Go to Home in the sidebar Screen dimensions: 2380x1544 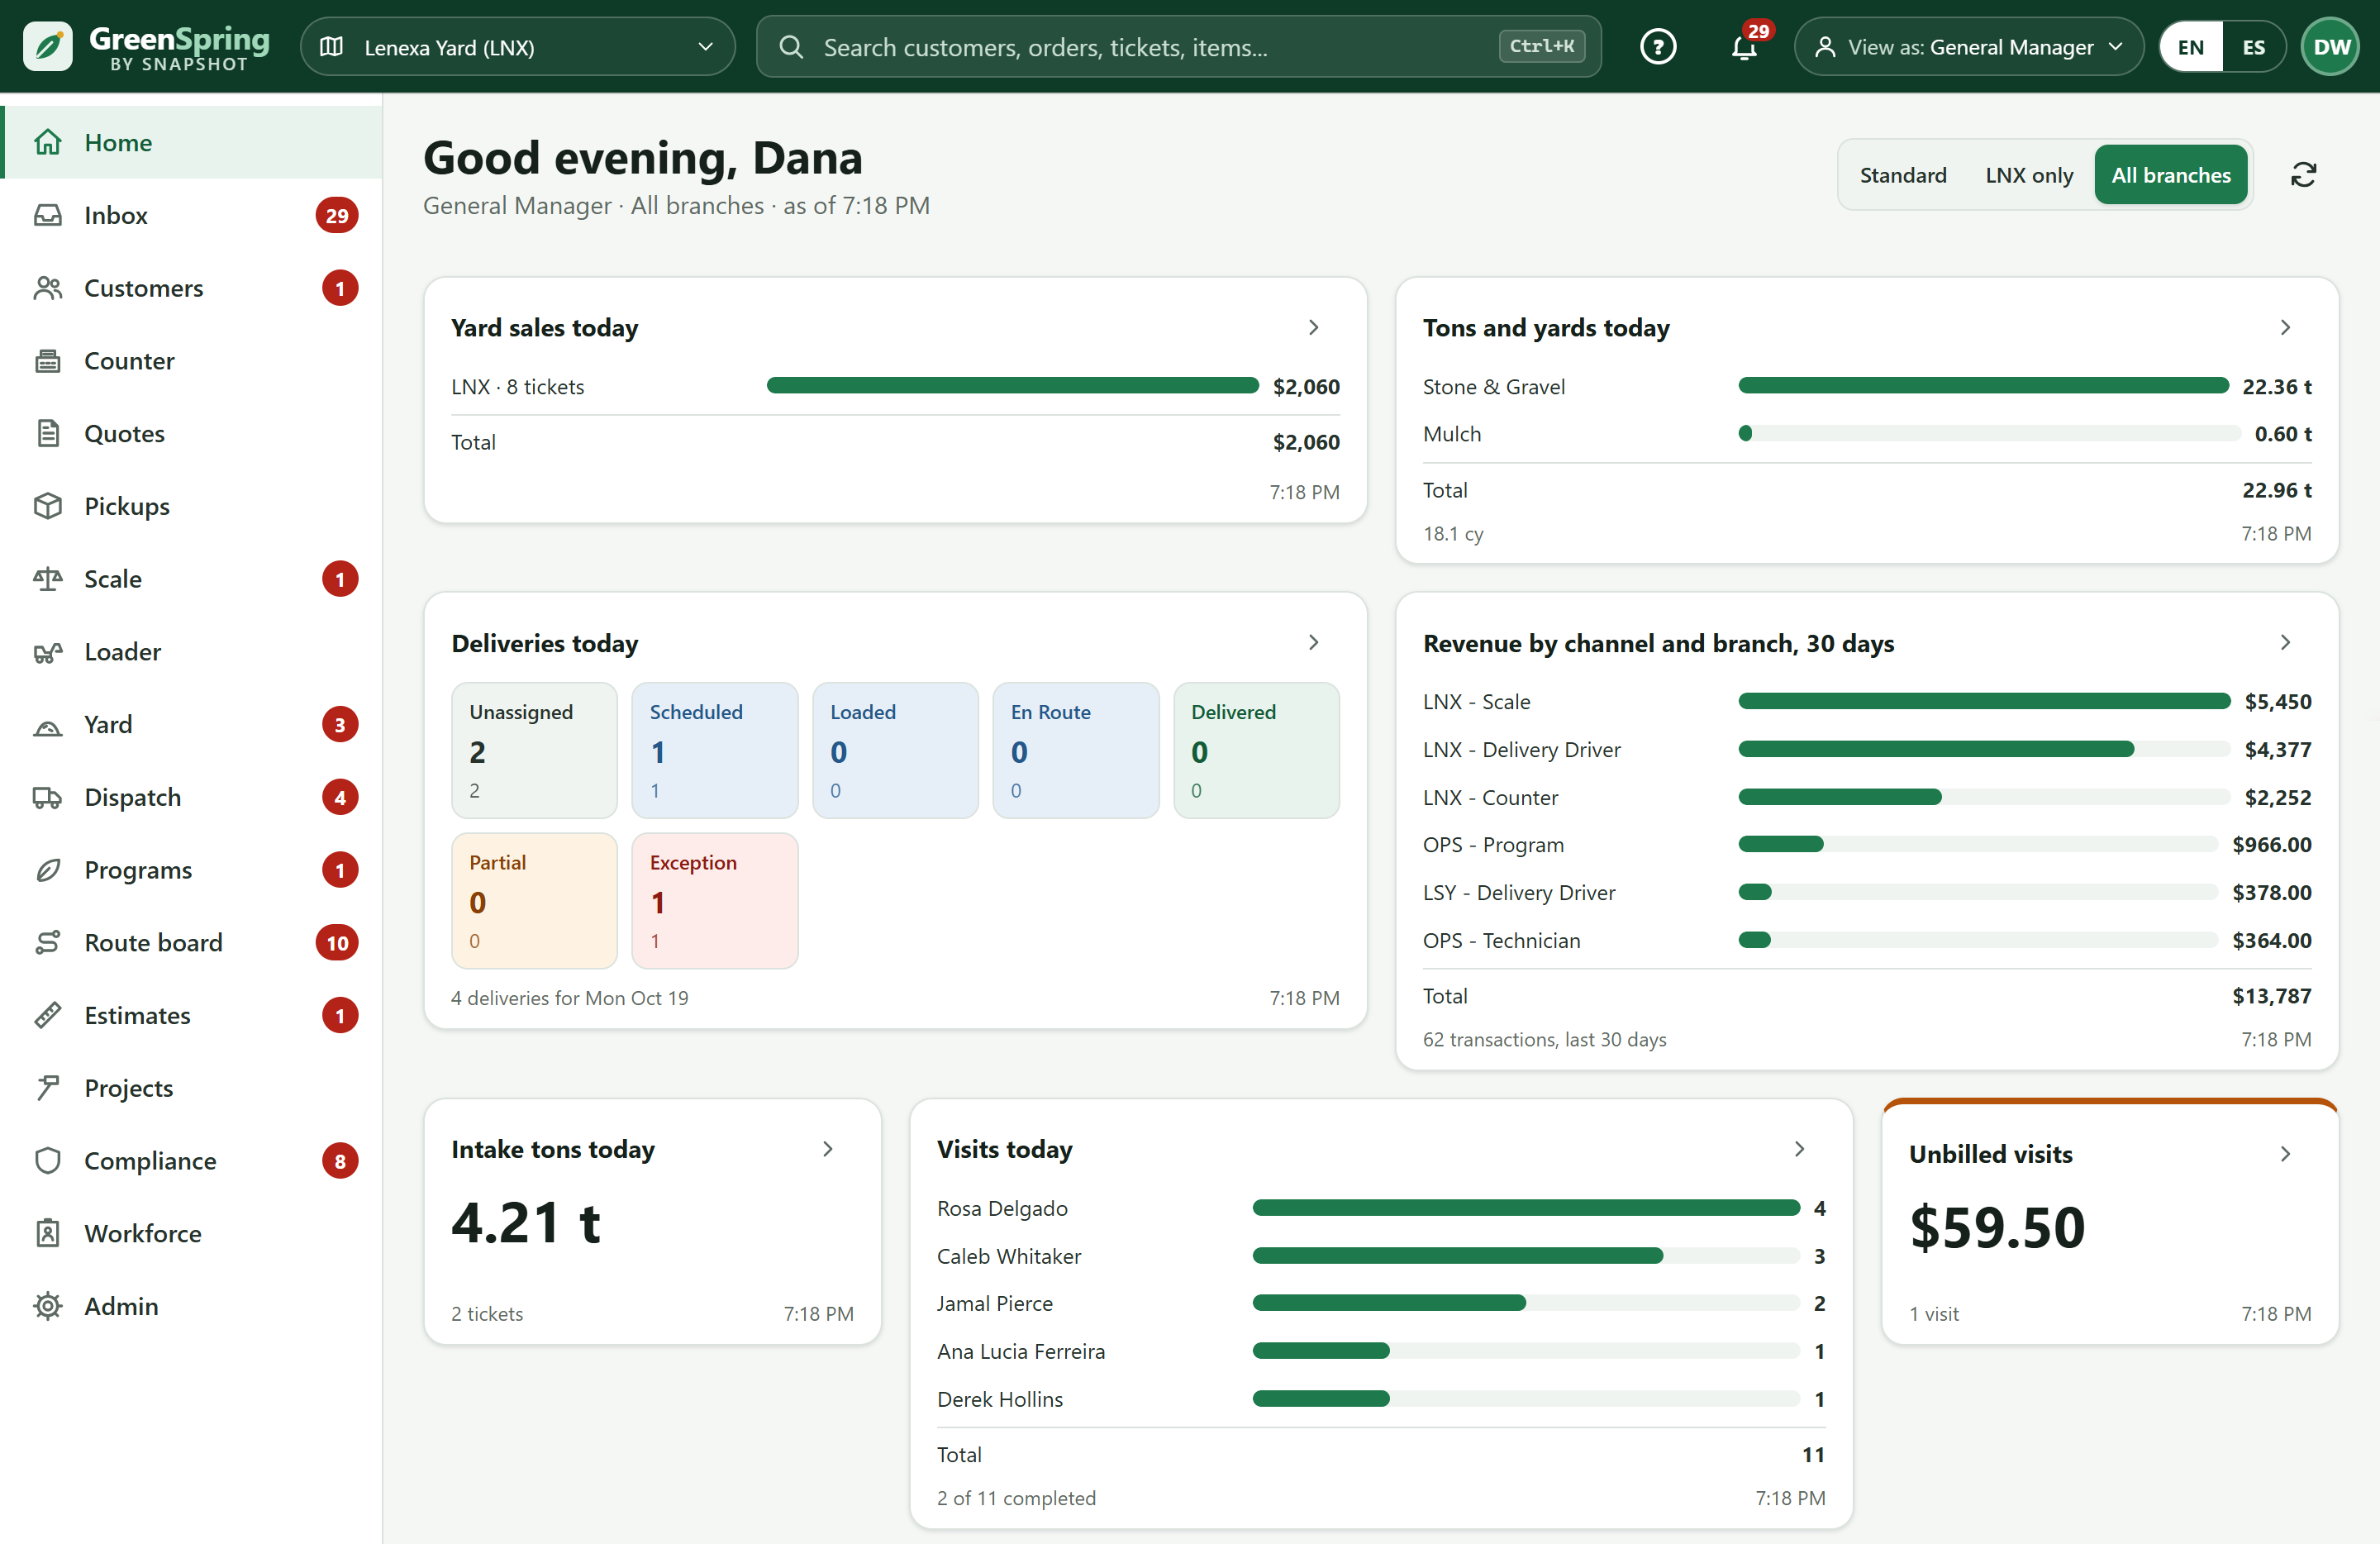click(192, 142)
